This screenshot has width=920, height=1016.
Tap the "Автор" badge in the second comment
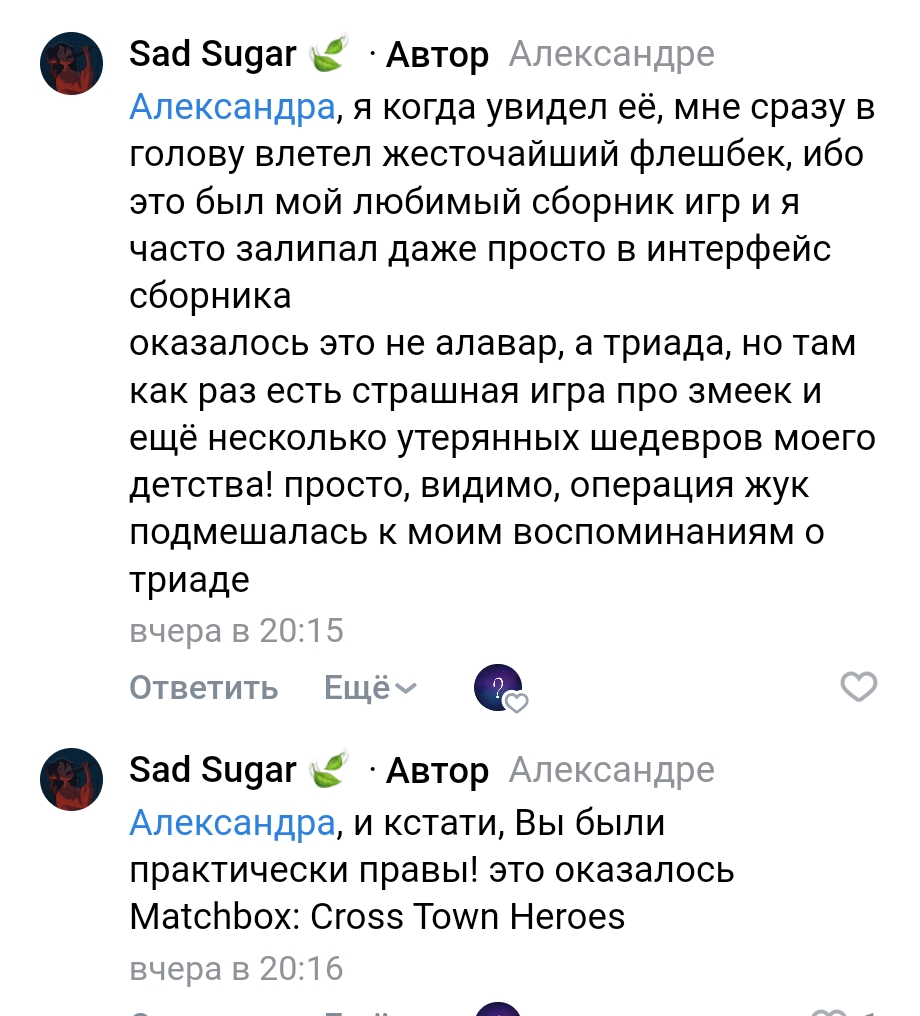click(437, 771)
